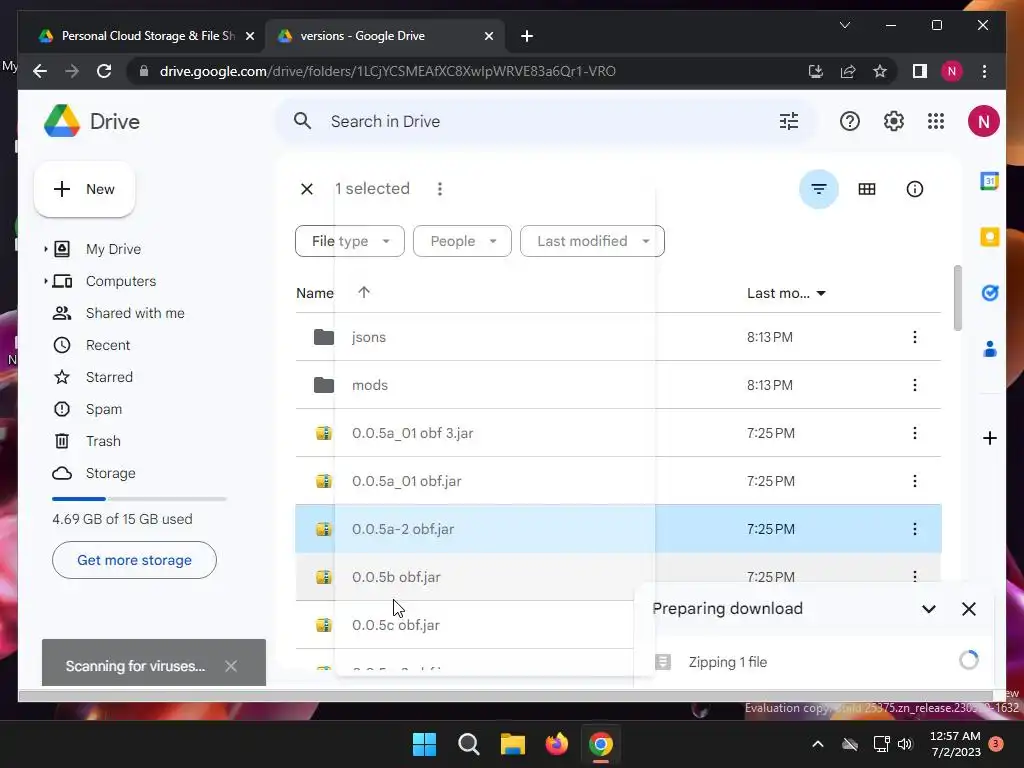Open Firefox from the taskbar
The width and height of the screenshot is (1024, 768).
[556, 744]
